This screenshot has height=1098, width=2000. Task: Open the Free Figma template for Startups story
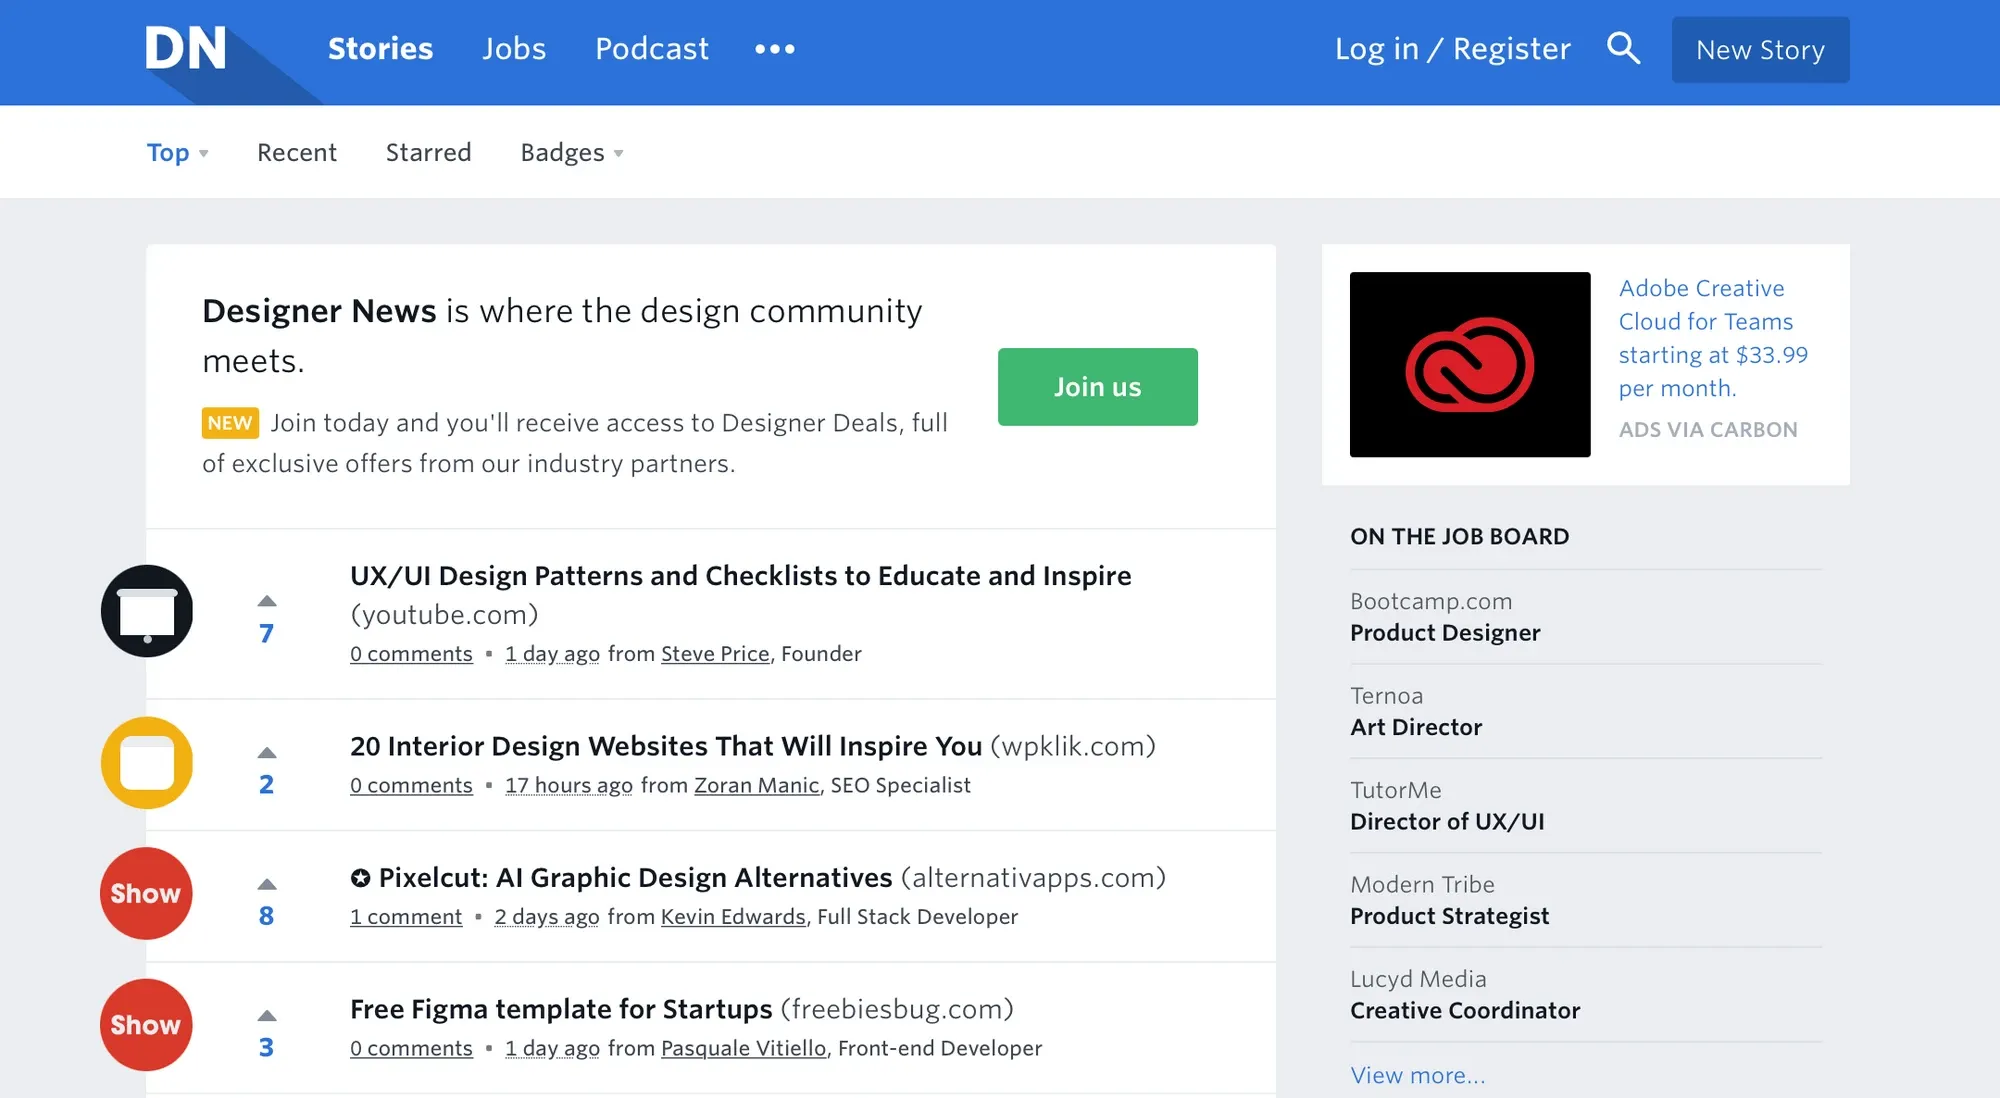(561, 1009)
